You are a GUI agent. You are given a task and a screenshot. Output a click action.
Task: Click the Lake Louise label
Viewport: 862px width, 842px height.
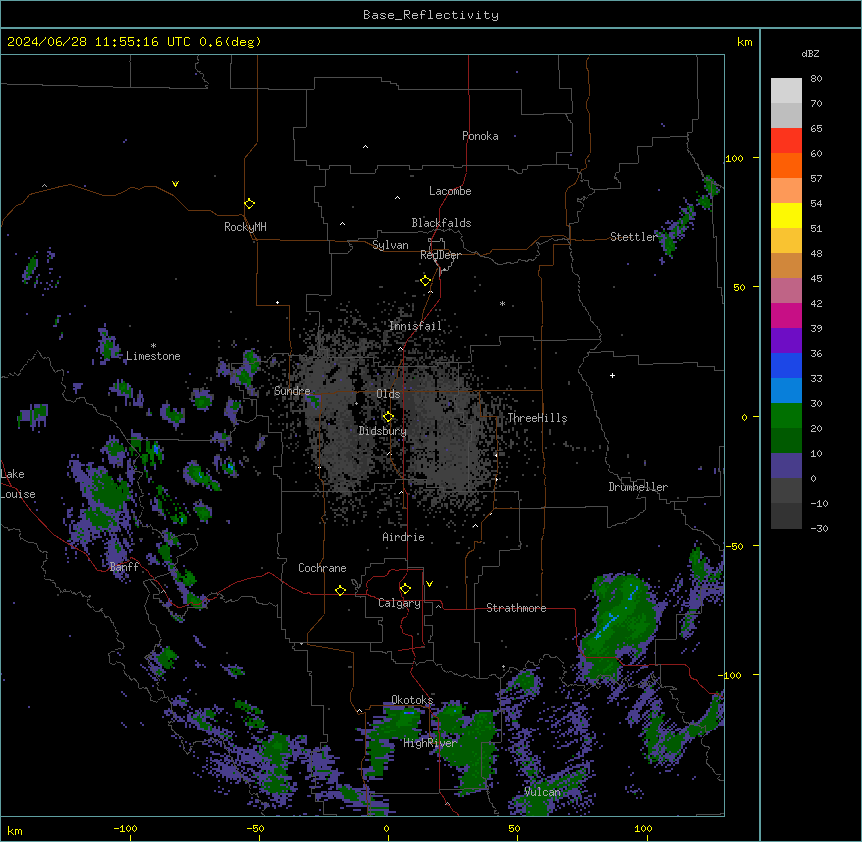[18, 484]
